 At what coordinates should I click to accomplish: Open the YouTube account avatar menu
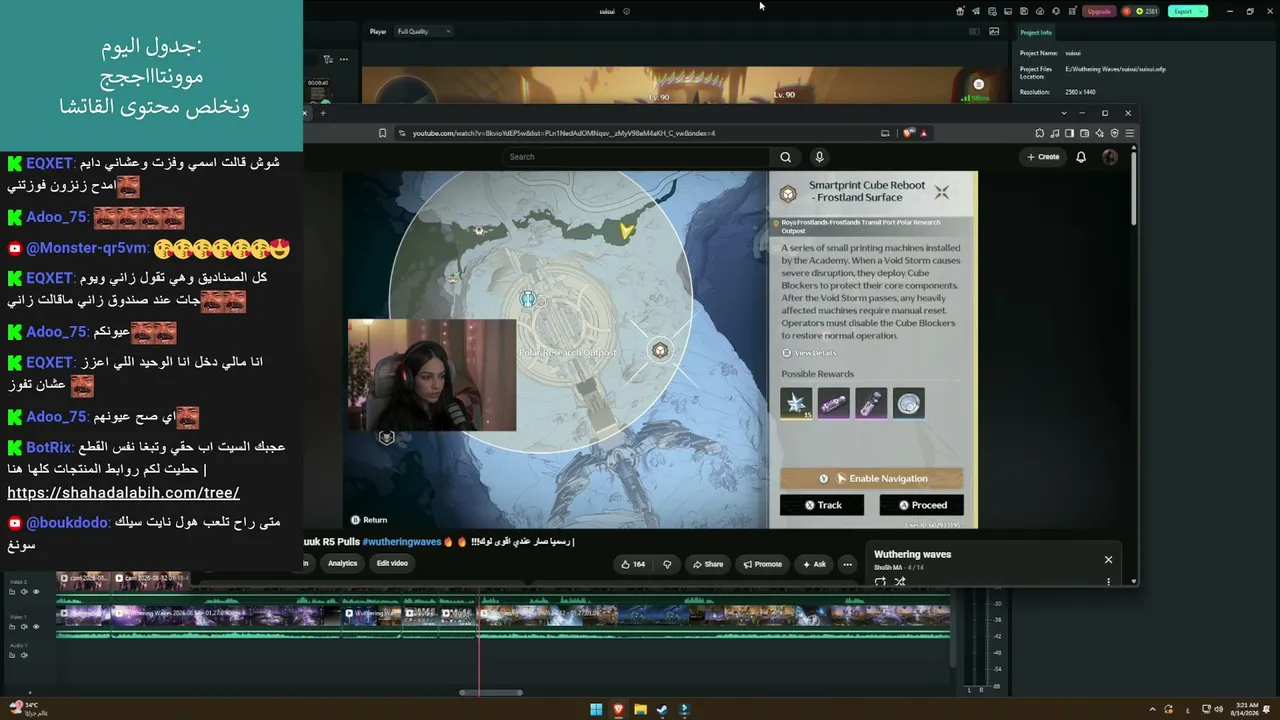coord(1110,157)
